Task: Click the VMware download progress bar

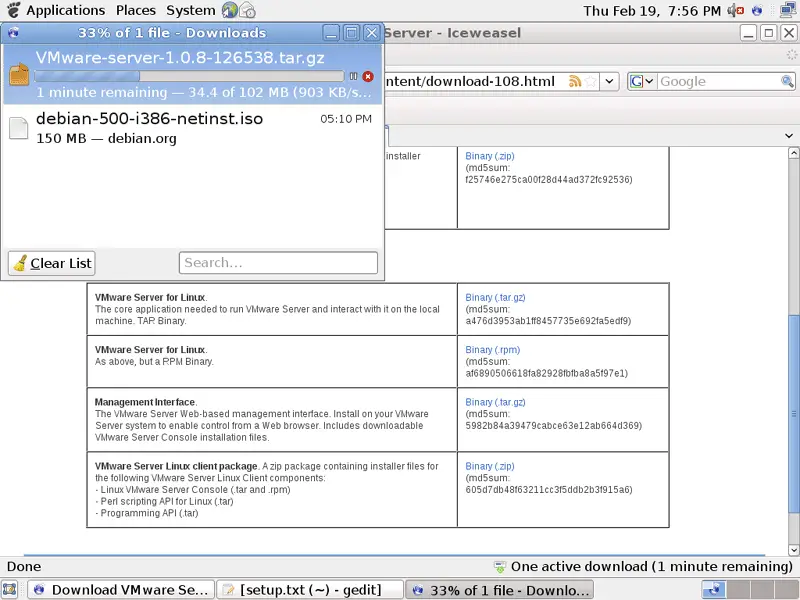Action: pyautogui.click(x=189, y=77)
